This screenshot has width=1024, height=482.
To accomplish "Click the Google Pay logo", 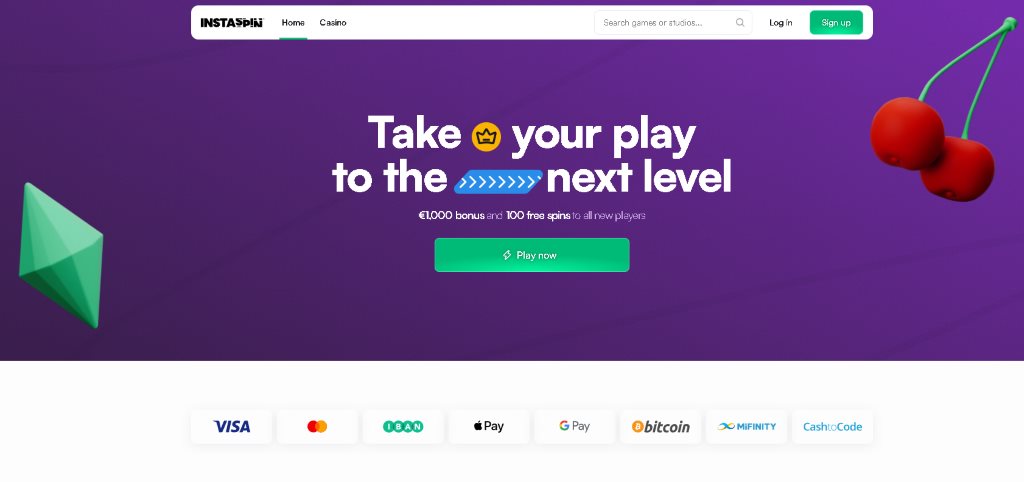I will click(x=575, y=426).
